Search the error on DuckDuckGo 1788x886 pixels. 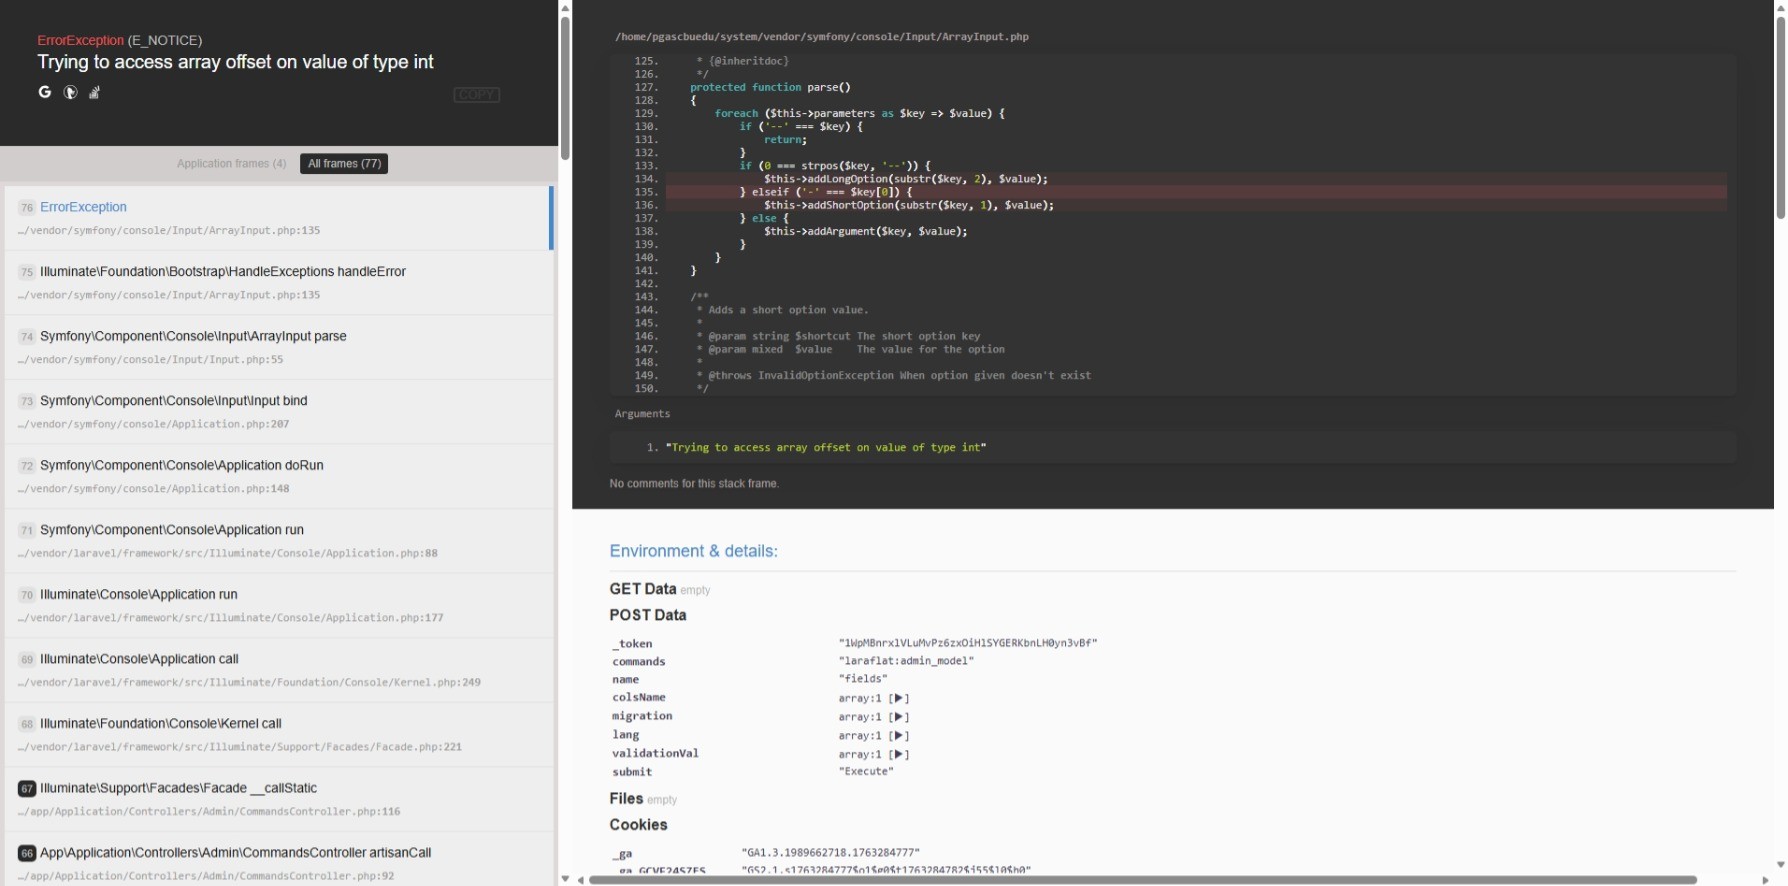(70, 92)
